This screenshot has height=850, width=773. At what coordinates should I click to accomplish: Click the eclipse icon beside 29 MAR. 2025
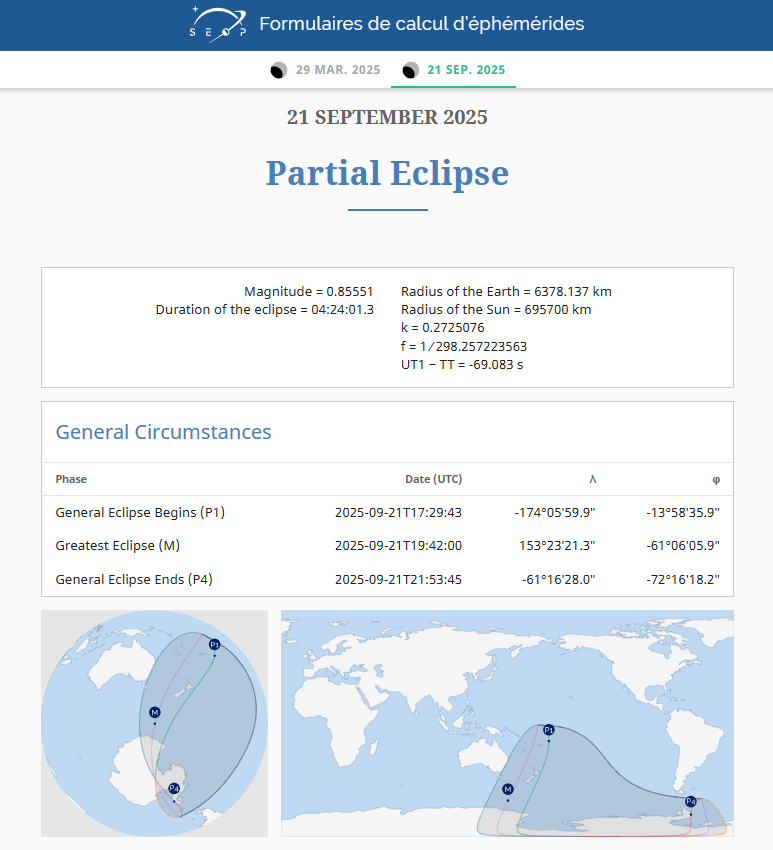278,70
